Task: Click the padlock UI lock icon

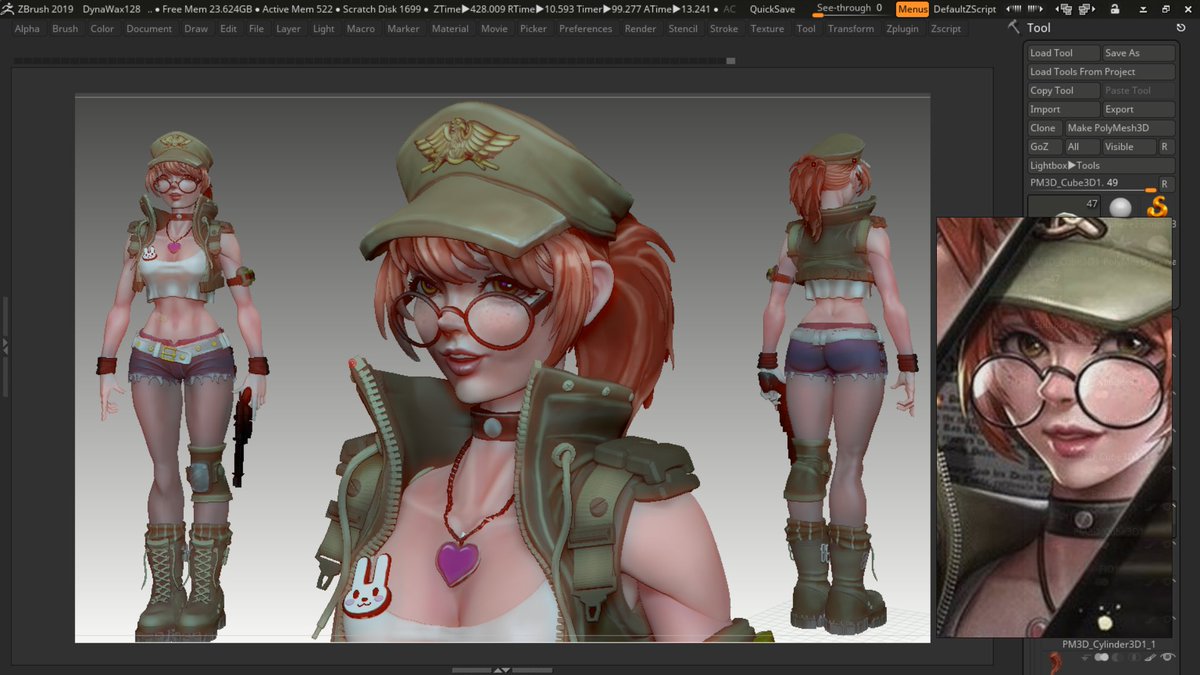Action: pos(1115,9)
